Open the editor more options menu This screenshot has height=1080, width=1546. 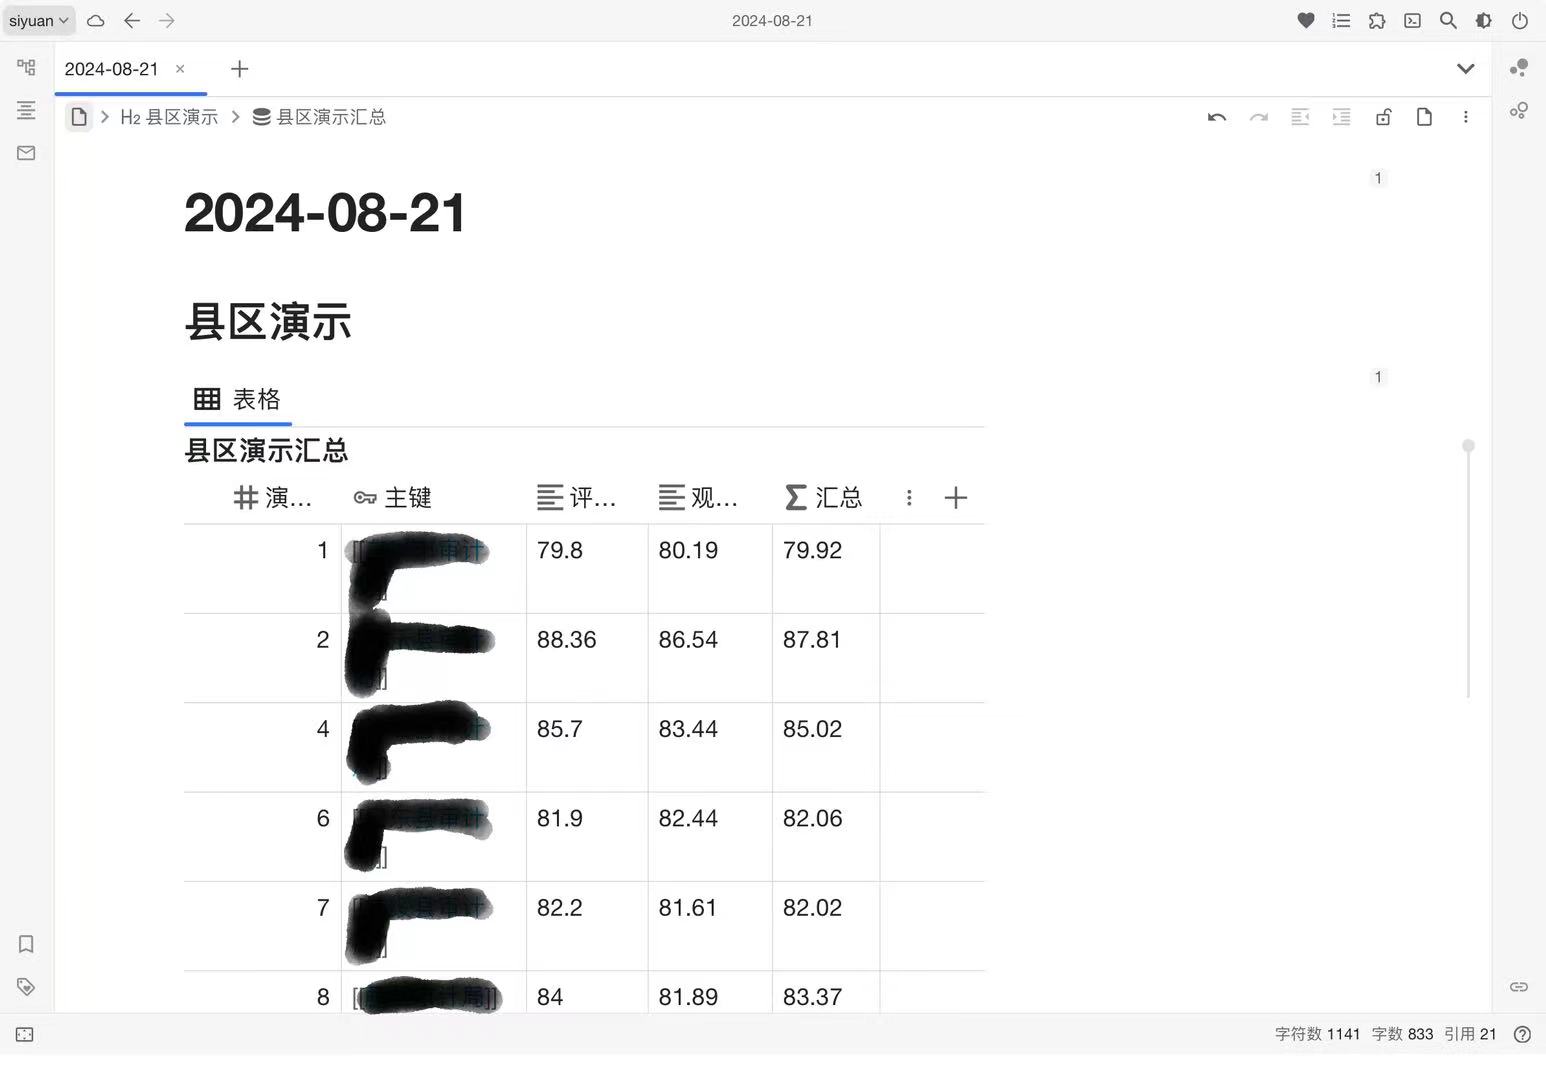[x=1466, y=117]
